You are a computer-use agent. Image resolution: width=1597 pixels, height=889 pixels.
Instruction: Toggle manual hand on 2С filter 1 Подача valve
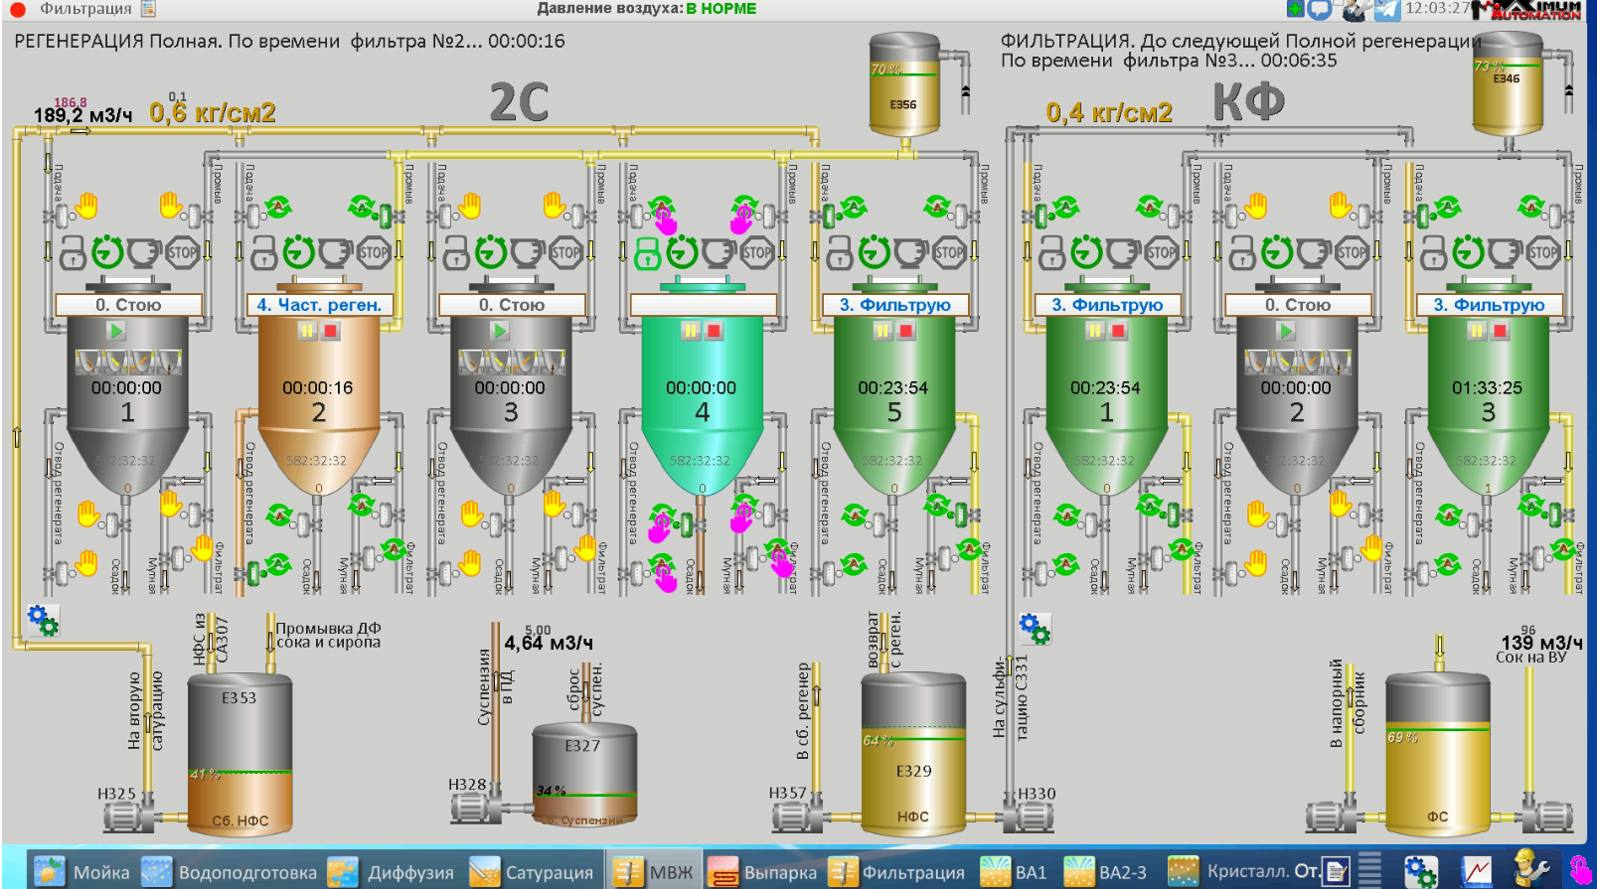(x=87, y=206)
